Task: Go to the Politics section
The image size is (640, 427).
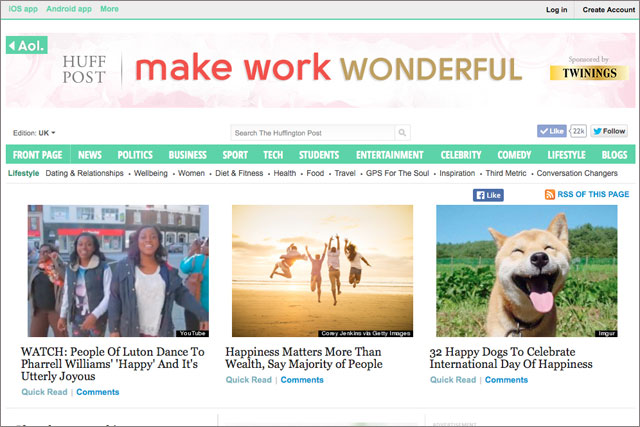Action: point(135,155)
